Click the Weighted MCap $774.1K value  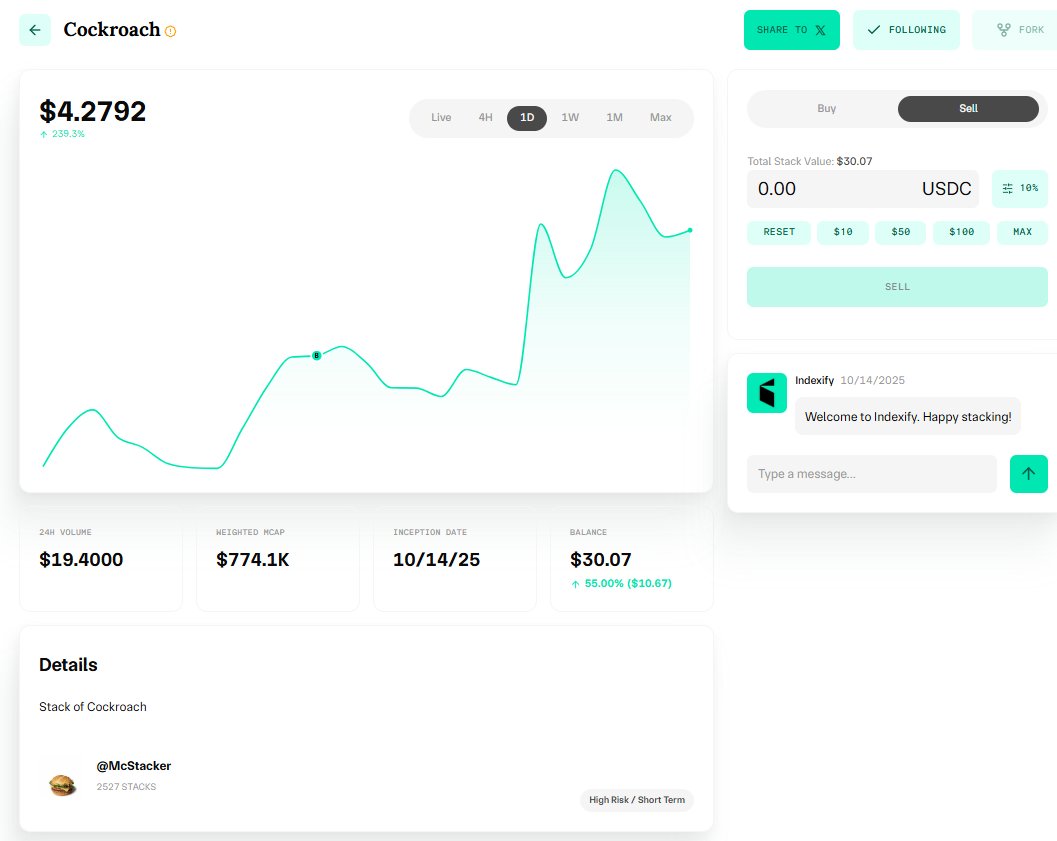pyautogui.click(x=252, y=560)
